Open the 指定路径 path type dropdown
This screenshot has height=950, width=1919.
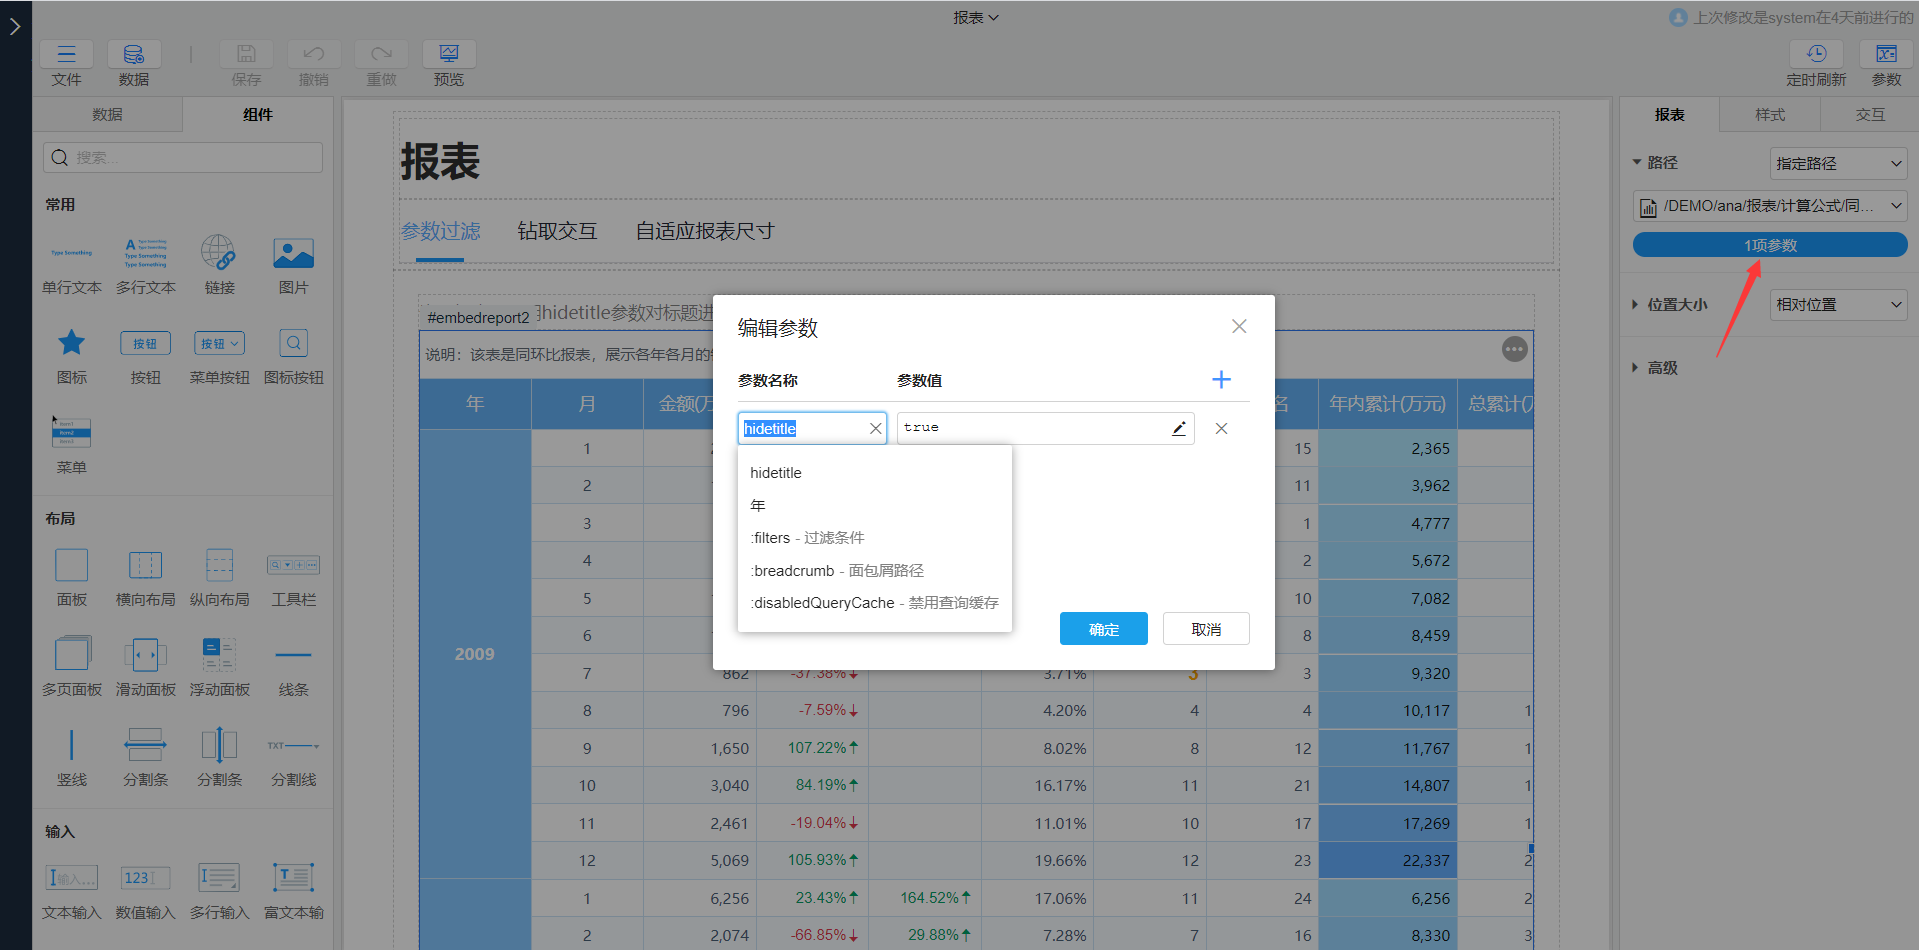[1838, 163]
